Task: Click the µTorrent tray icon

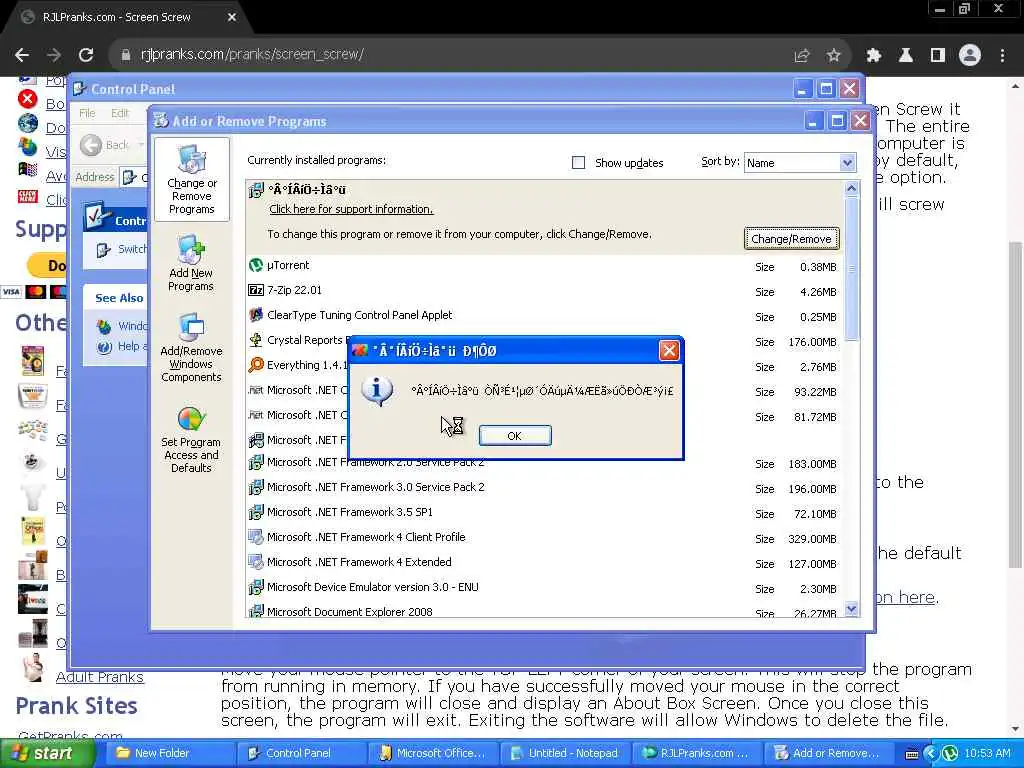Action: point(950,753)
